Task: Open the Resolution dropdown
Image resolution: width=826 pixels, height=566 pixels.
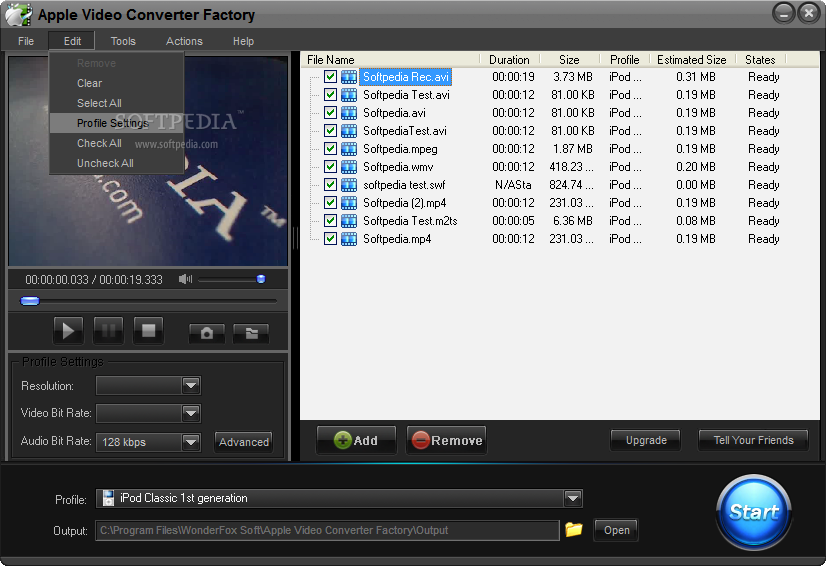Action: pyautogui.click(x=191, y=386)
